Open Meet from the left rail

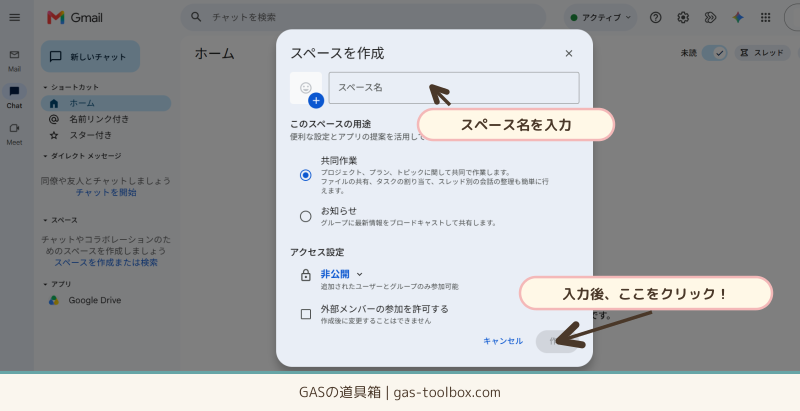point(14,134)
